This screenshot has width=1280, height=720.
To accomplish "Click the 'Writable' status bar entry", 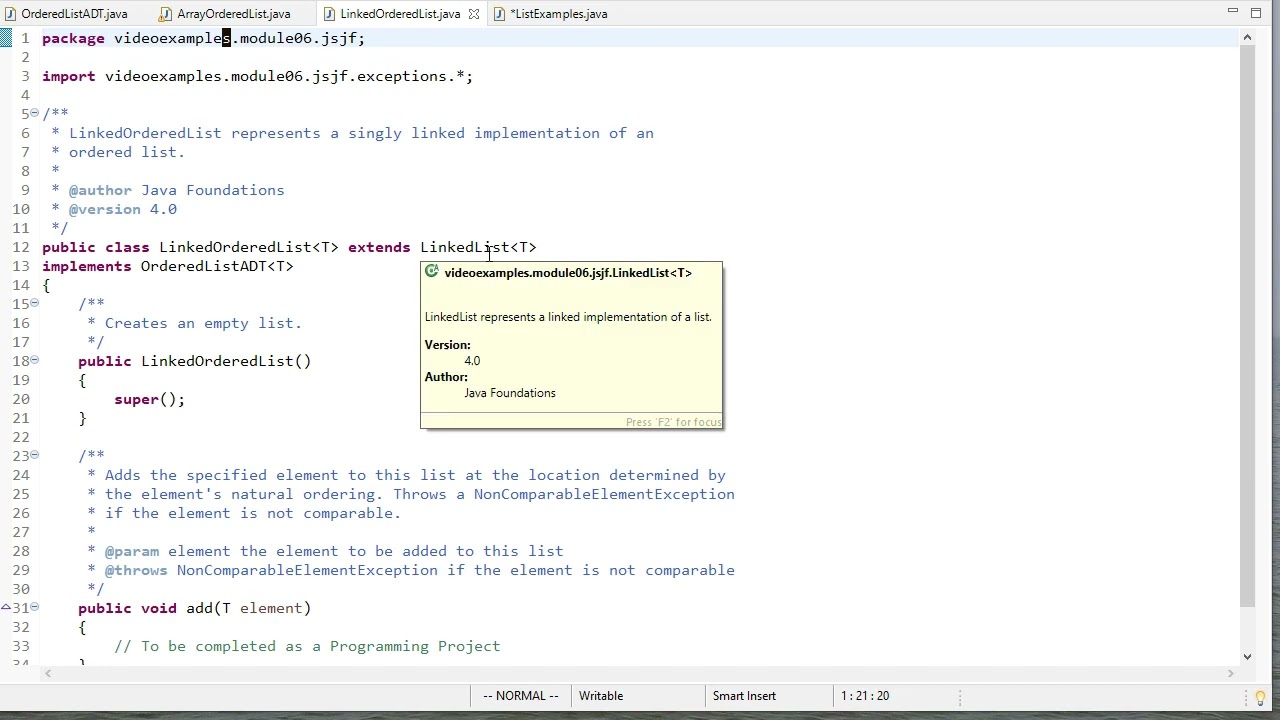I will click(601, 696).
